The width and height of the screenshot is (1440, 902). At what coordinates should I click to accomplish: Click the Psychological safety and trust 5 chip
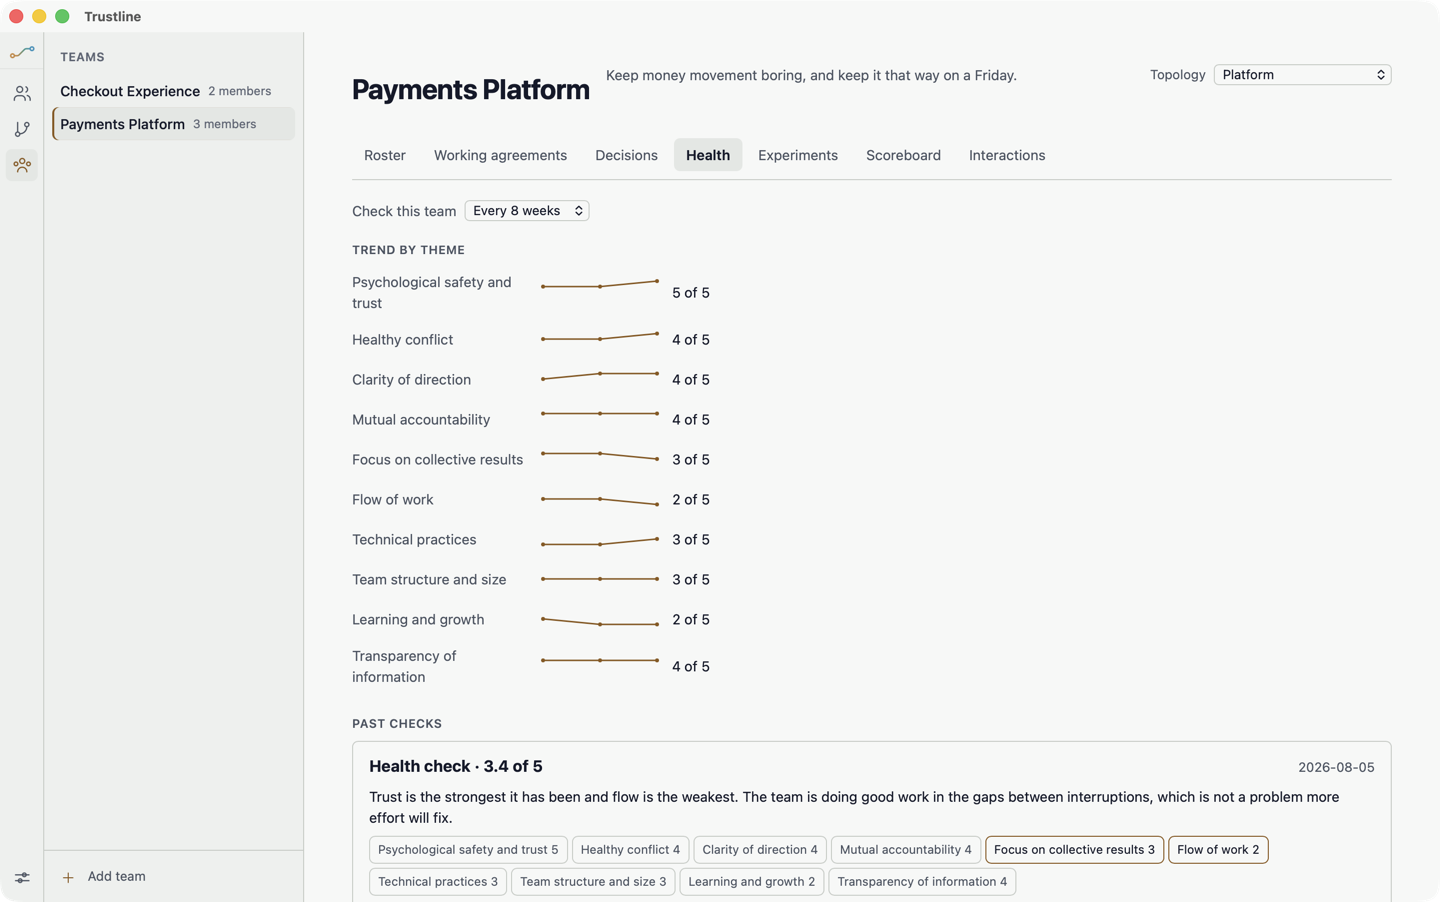(x=468, y=850)
